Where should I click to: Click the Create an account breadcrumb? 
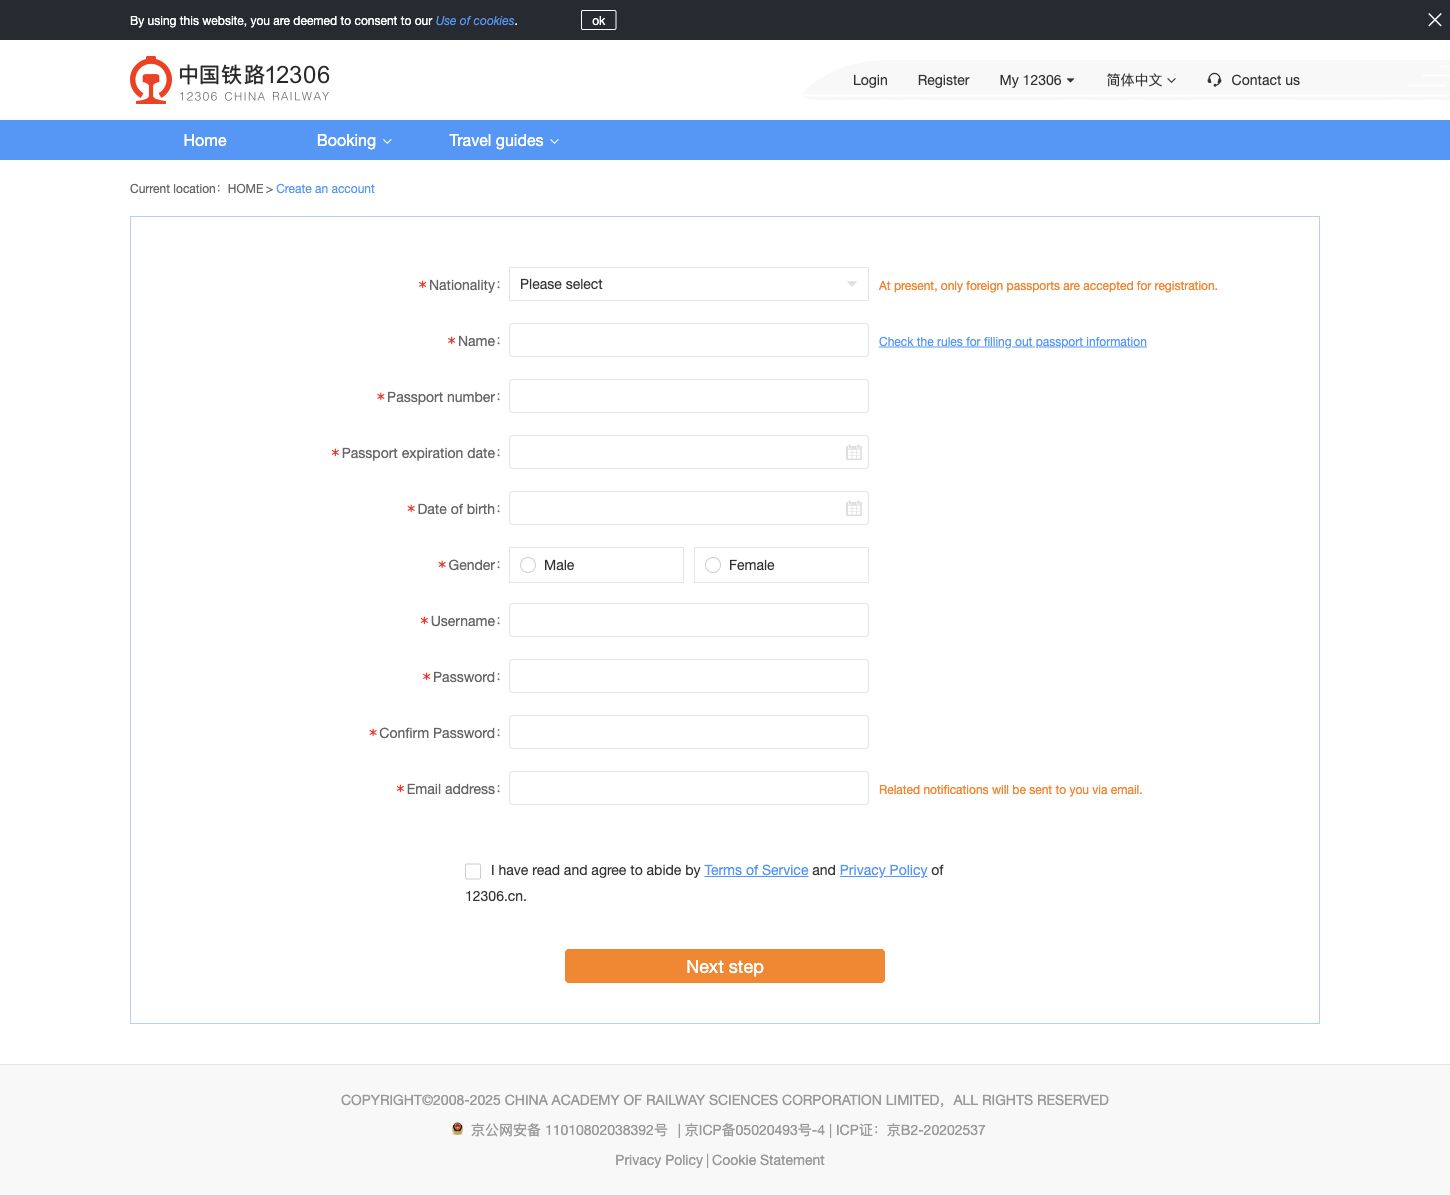click(325, 189)
